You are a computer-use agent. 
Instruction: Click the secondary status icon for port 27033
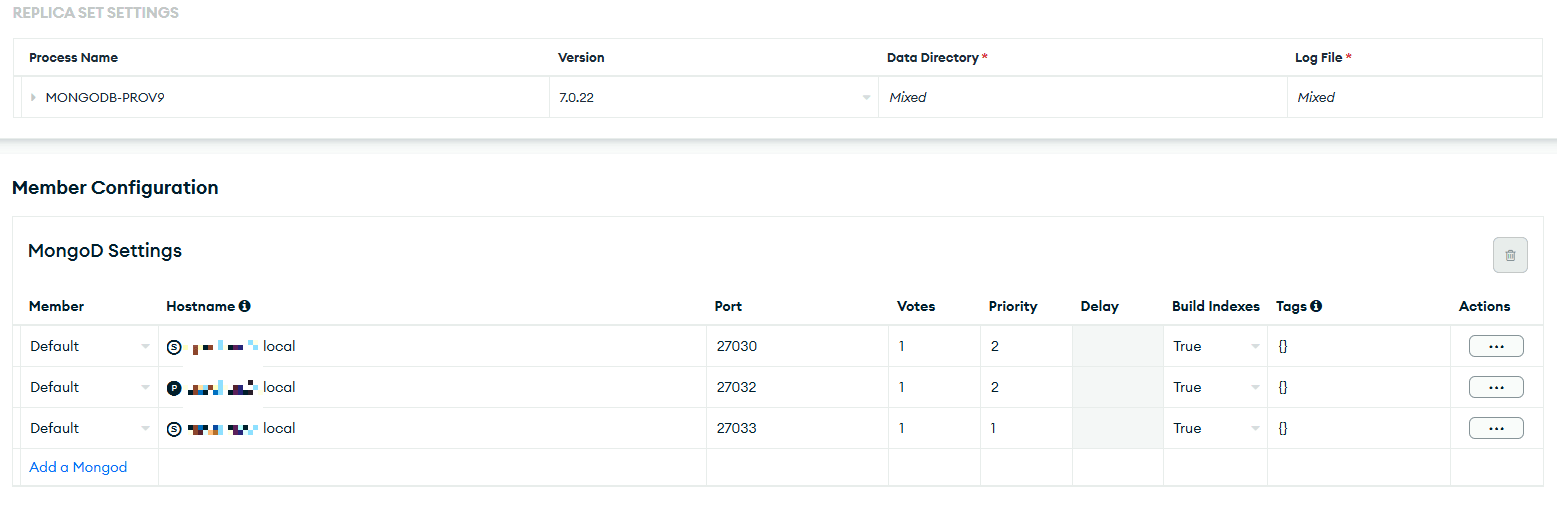(174, 429)
